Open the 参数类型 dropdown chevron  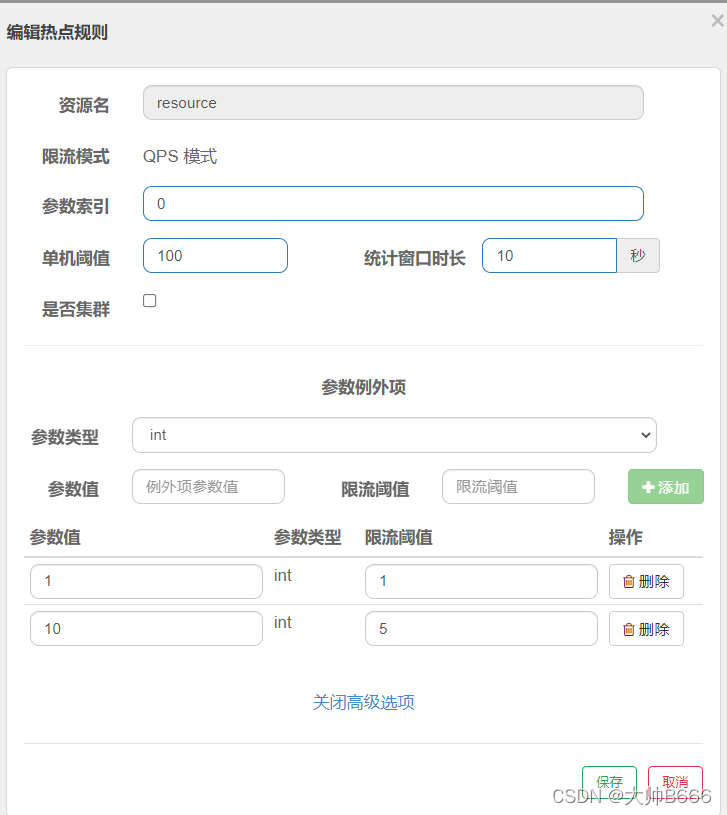646,435
